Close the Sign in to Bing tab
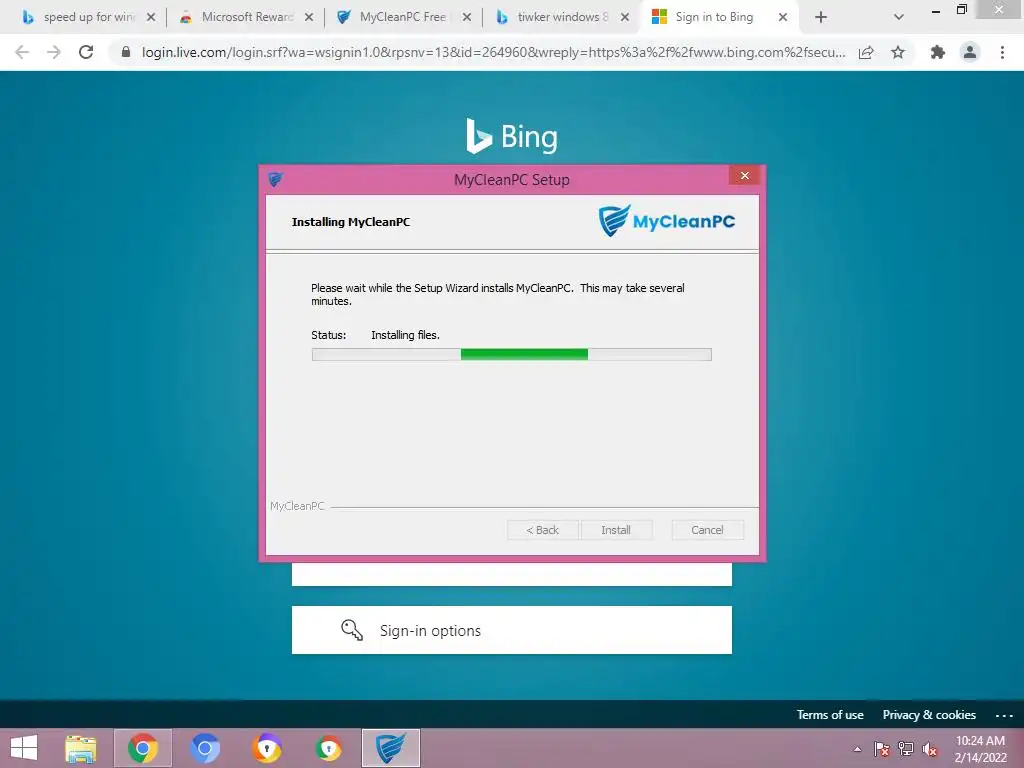This screenshot has width=1024, height=768. (782, 17)
